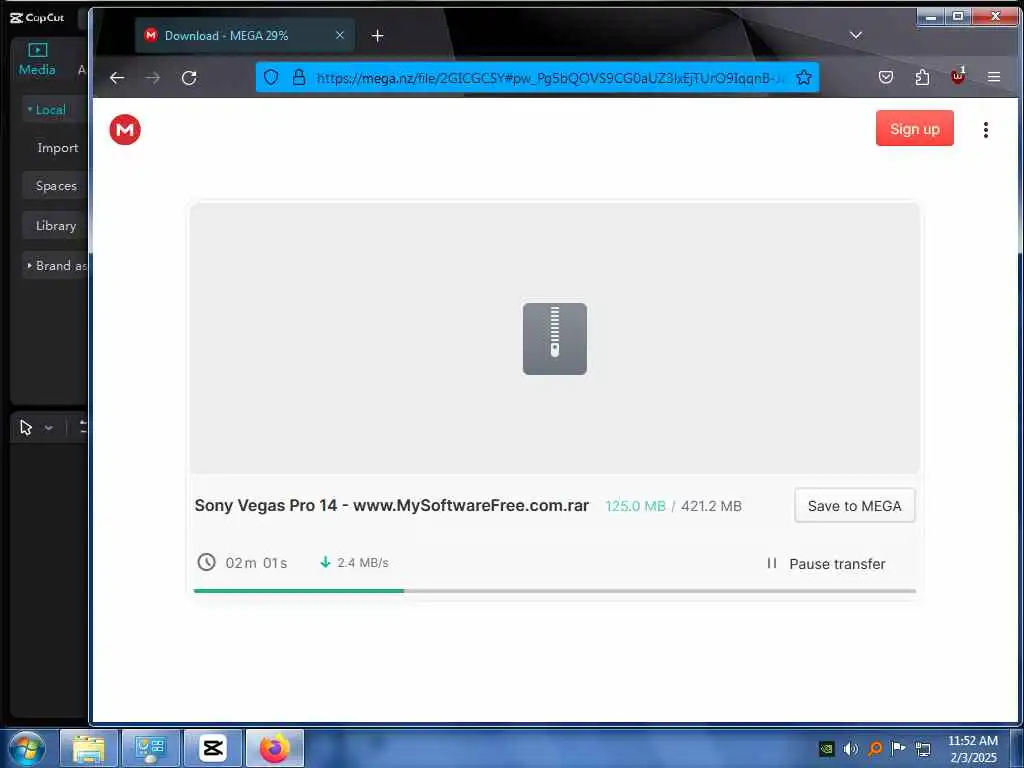Click the Sign up button
This screenshot has width=1024, height=768.
coord(914,129)
